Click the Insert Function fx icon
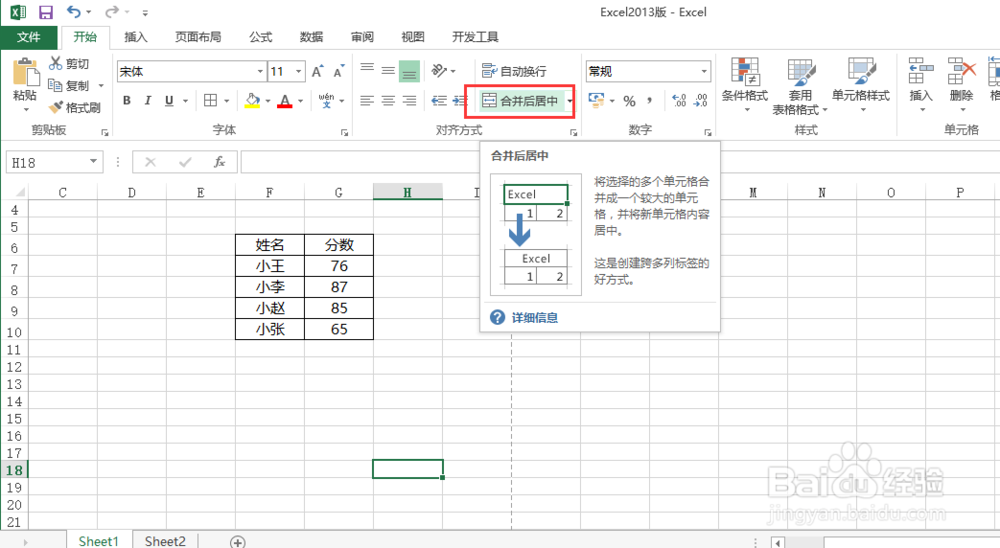 [x=219, y=162]
